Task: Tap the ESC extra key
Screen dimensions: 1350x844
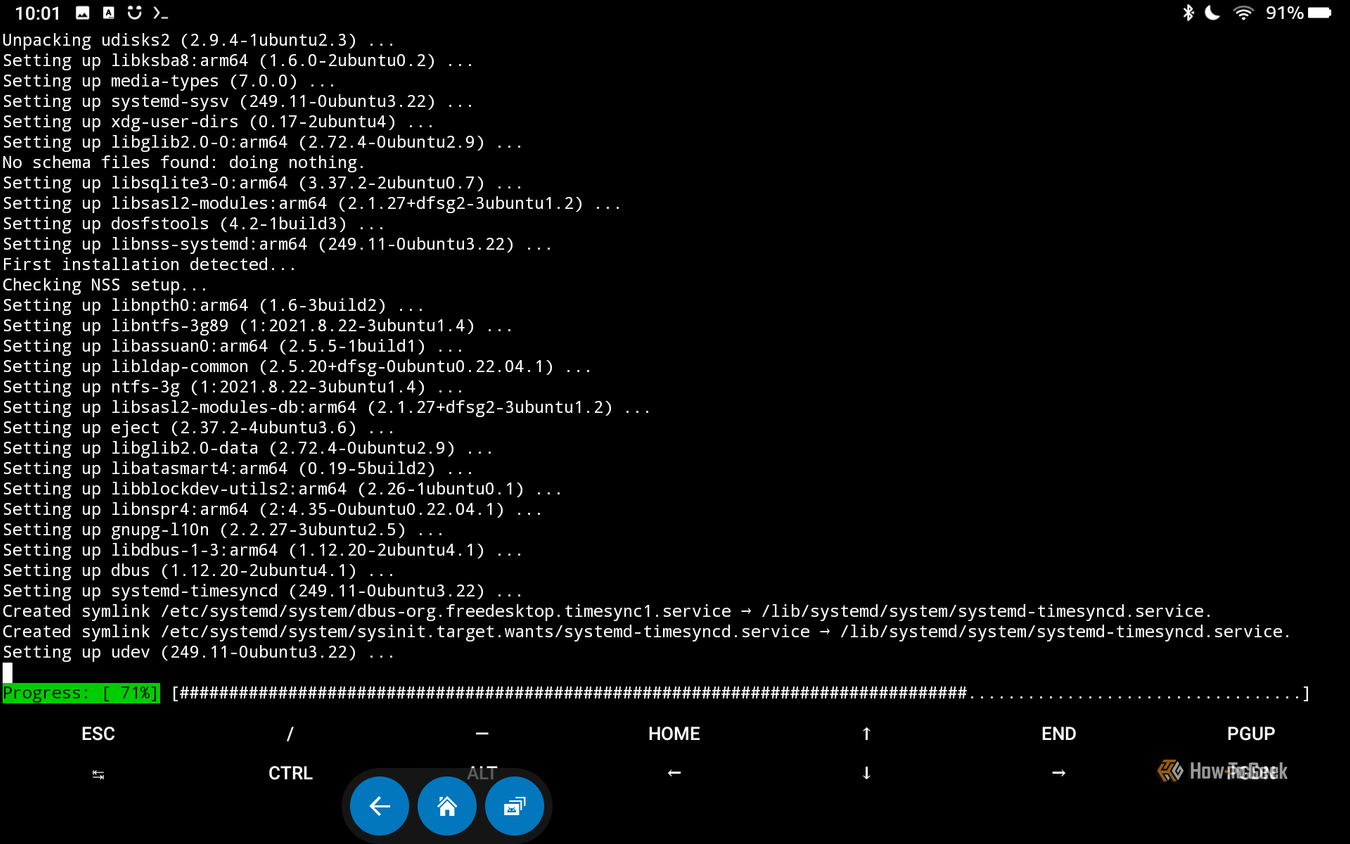Action: (x=98, y=733)
